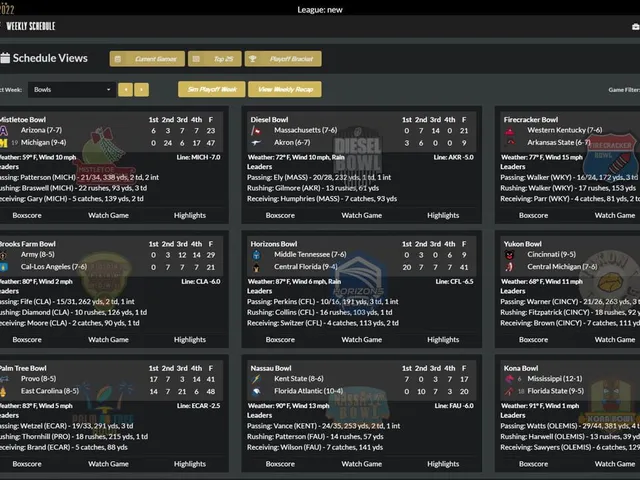Click the Central Michigan team logo
The width and height of the screenshot is (640, 480).
509,267
